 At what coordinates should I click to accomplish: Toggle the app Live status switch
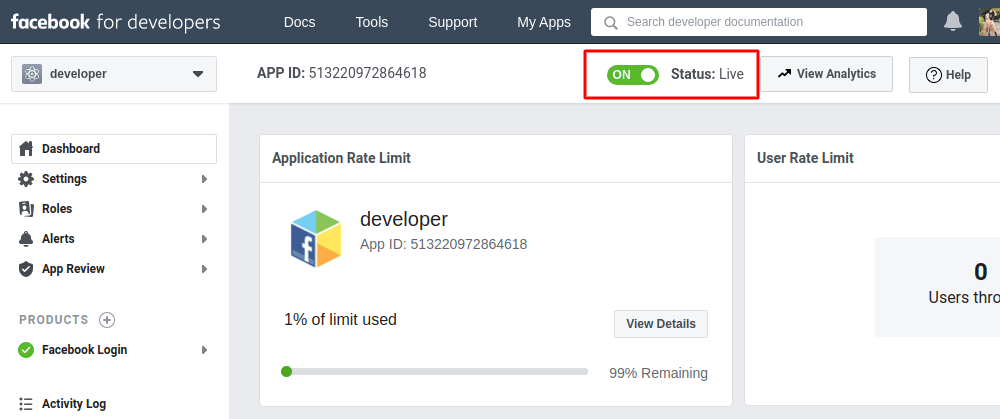point(633,74)
